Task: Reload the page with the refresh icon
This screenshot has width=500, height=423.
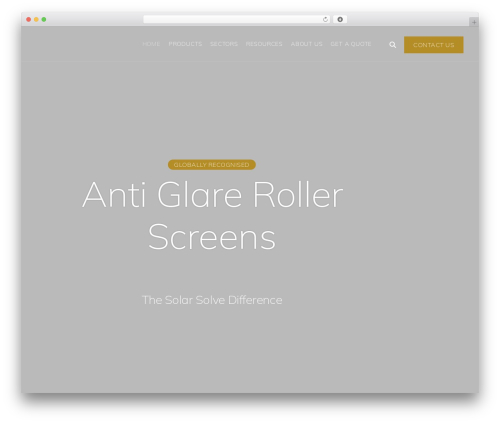Action: point(325,20)
